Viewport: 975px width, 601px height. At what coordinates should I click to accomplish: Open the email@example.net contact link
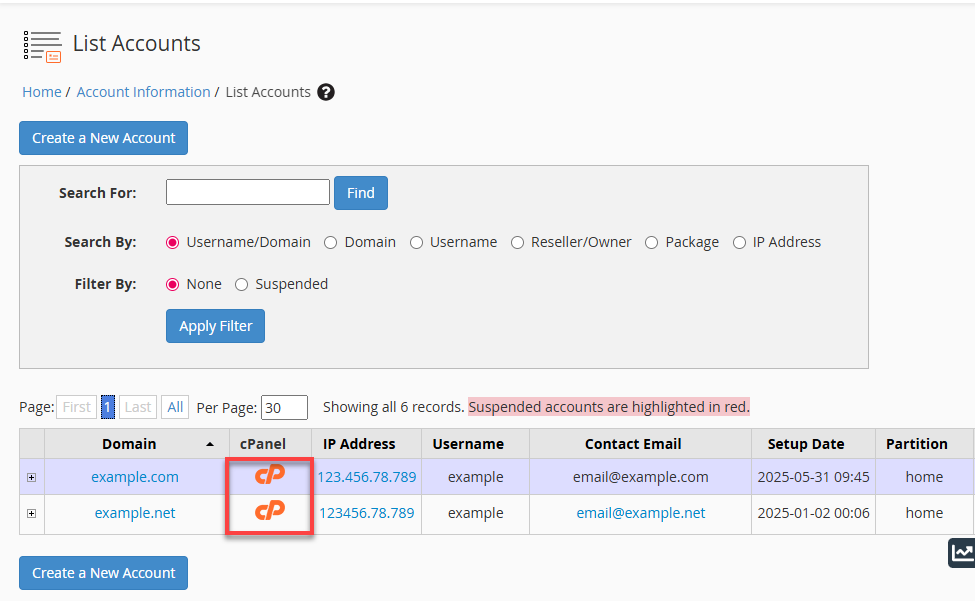pyautogui.click(x=640, y=513)
